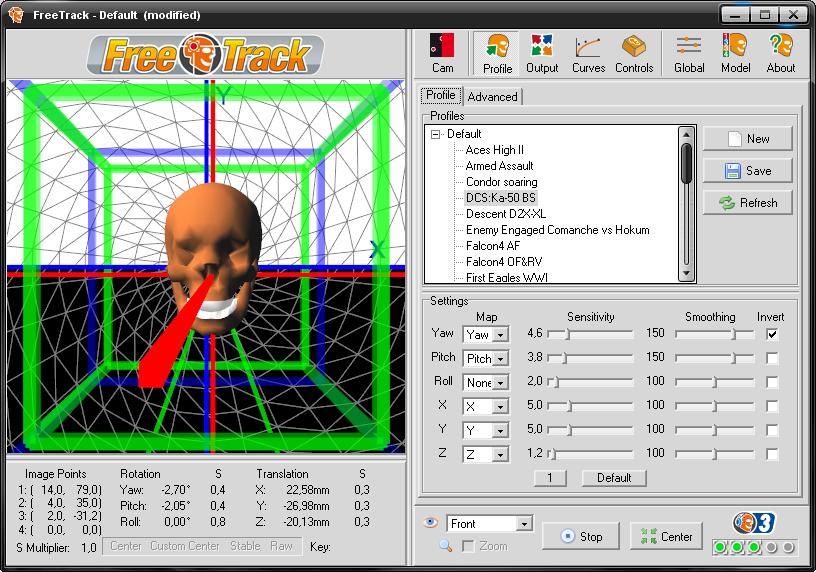Click the profiles list up scroll arrow
Screen dimensions: 816x572
point(686,134)
